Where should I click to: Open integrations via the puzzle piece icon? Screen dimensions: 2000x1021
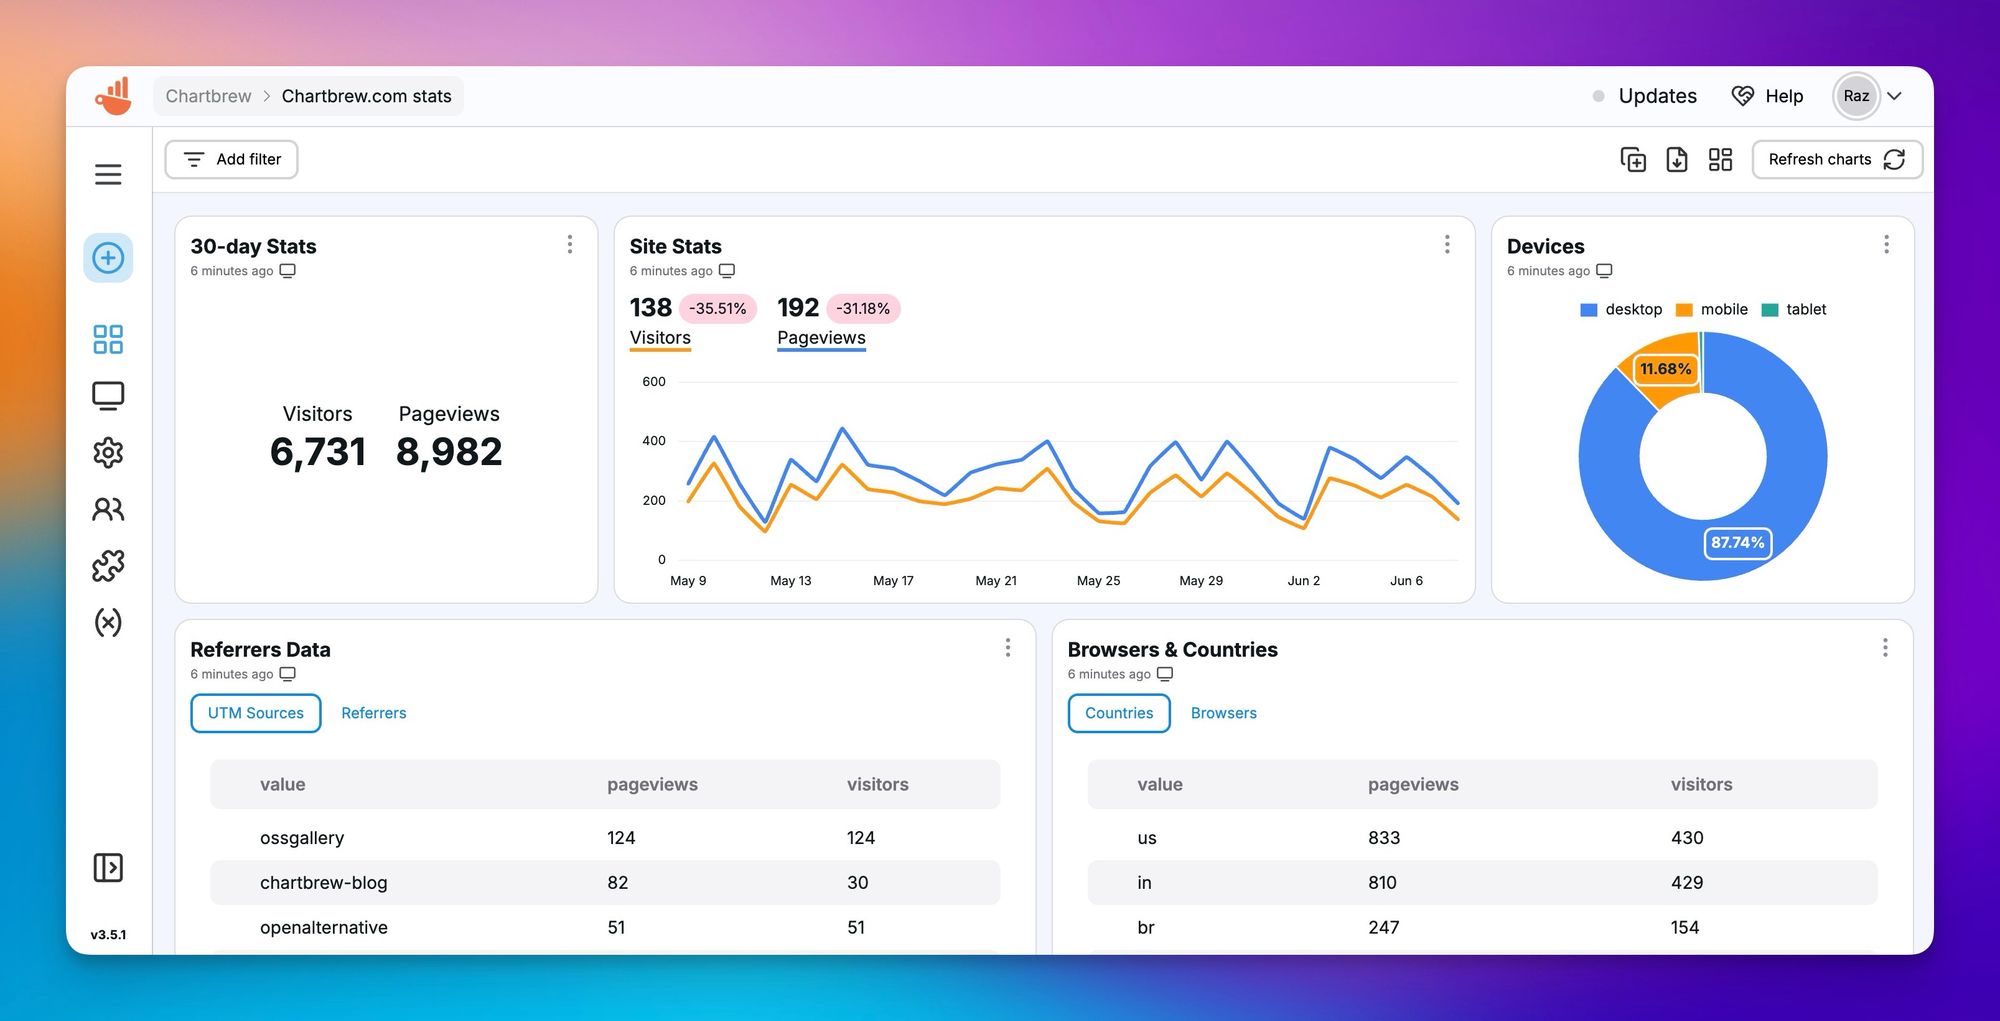pos(108,565)
